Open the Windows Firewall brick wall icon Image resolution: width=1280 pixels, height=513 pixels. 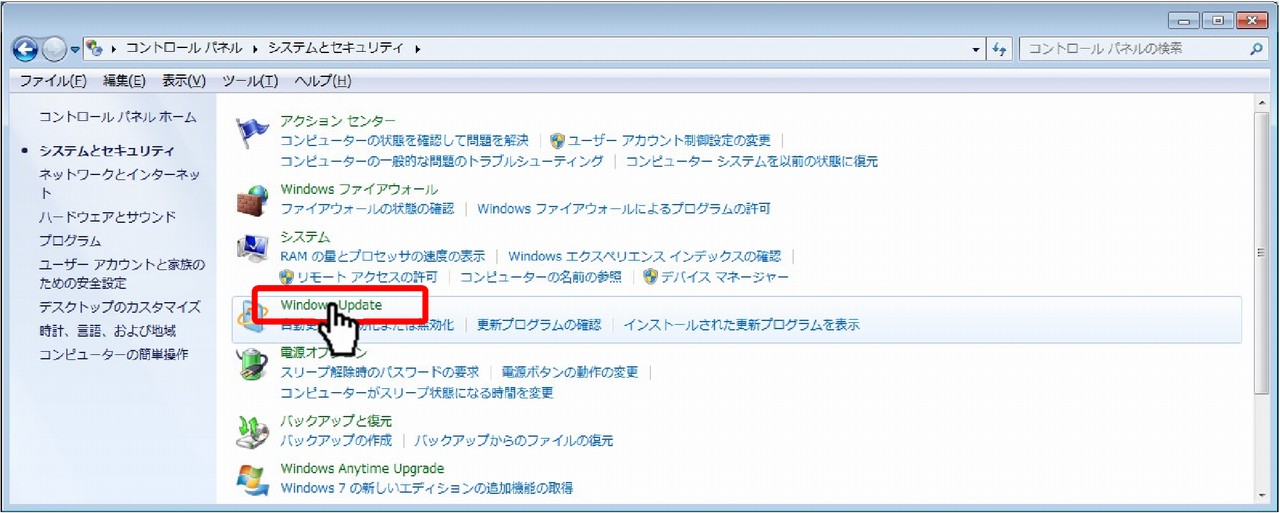click(x=252, y=199)
